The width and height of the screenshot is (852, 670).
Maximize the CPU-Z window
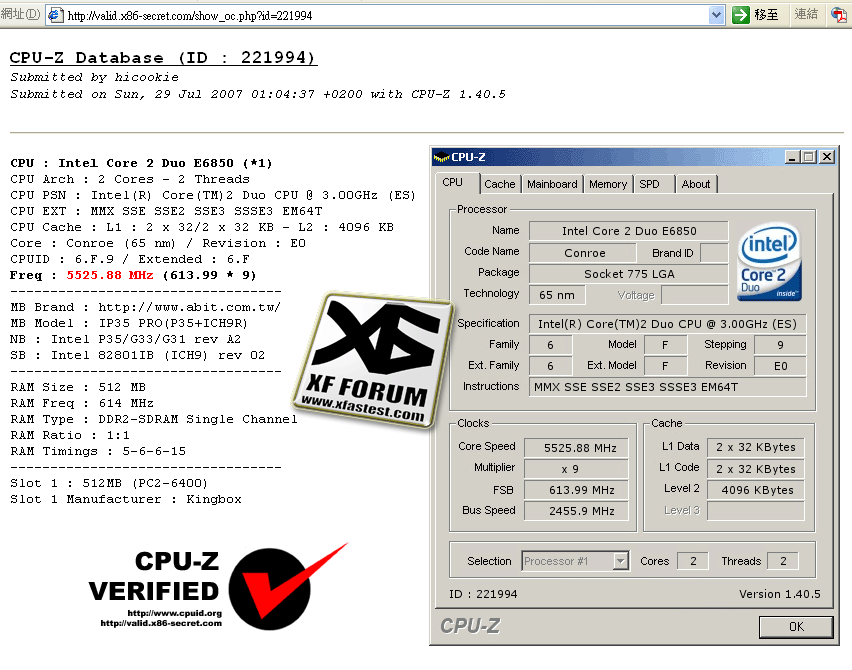coord(809,157)
